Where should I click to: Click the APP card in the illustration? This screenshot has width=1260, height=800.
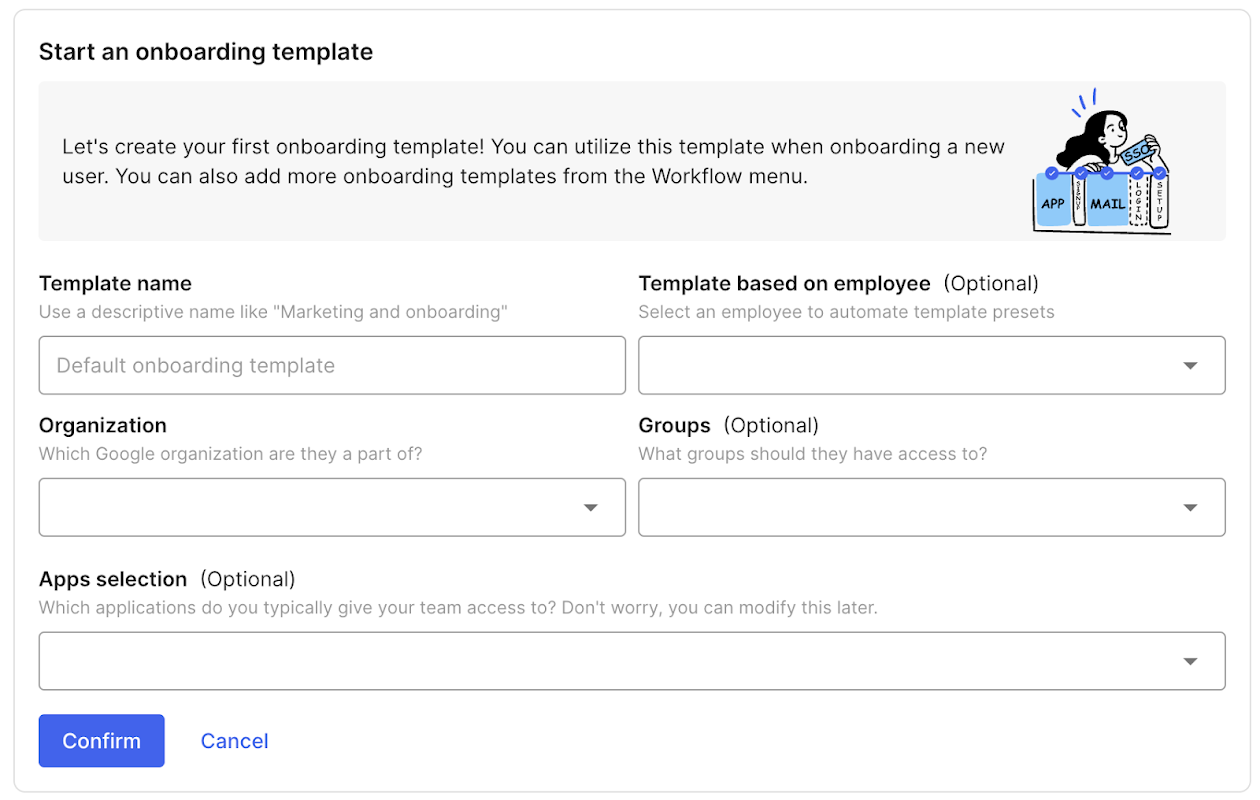pyautogui.click(x=1053, y=202)
